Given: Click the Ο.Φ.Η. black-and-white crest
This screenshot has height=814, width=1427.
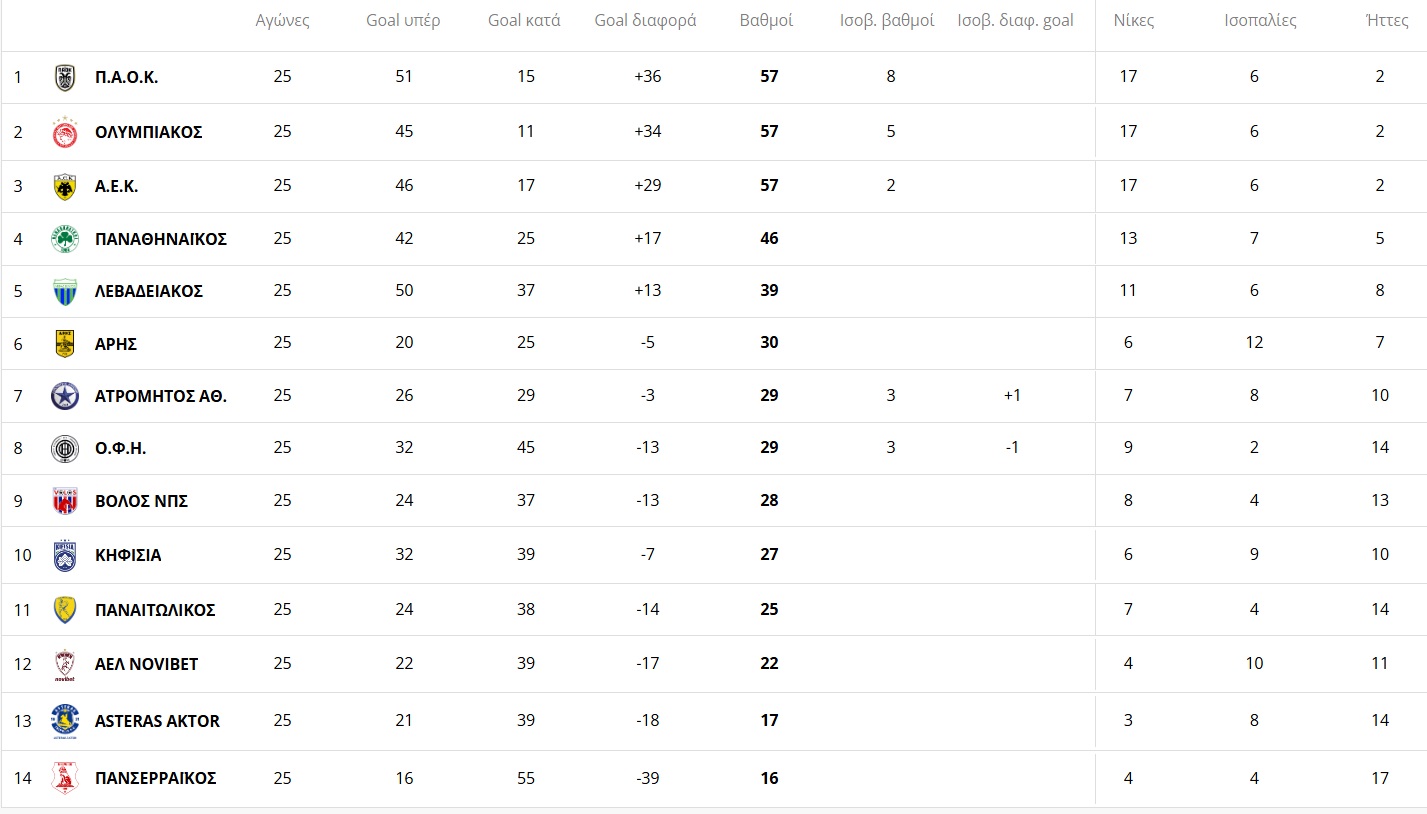Looking at the screenshot, I should [65, 449].
